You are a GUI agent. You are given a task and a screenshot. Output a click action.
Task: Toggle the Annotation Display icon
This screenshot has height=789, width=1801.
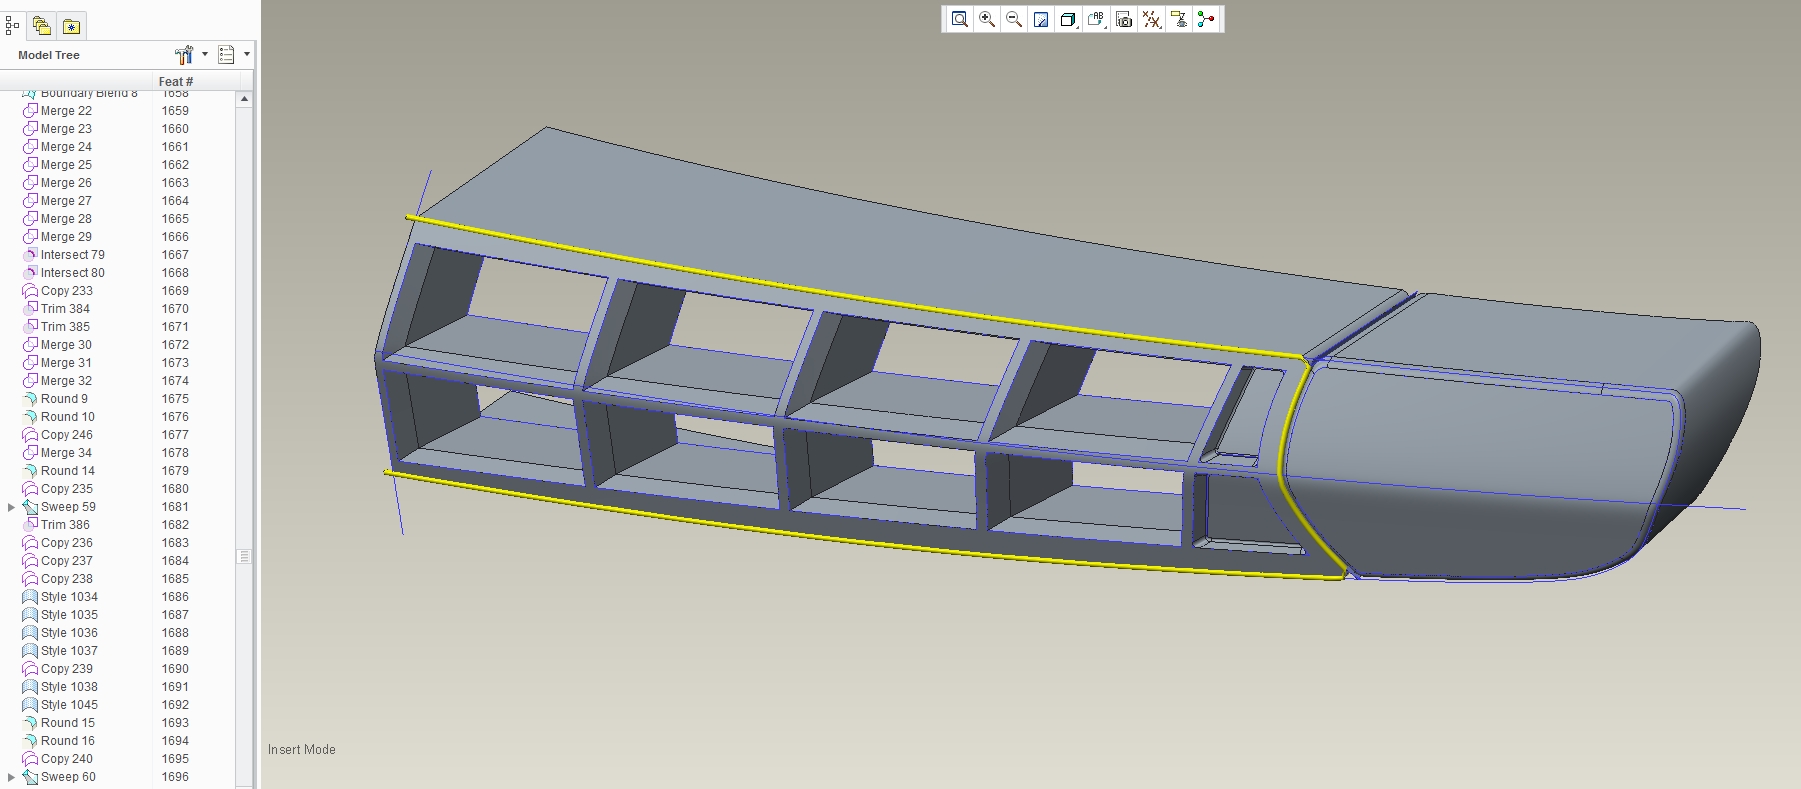(1179, 19)
